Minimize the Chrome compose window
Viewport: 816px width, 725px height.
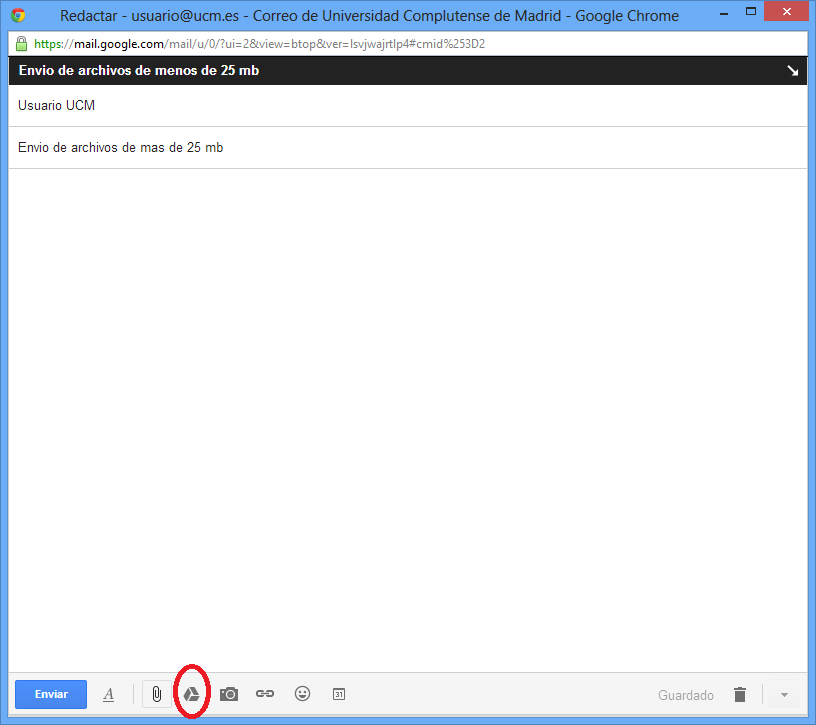(724, 12)
